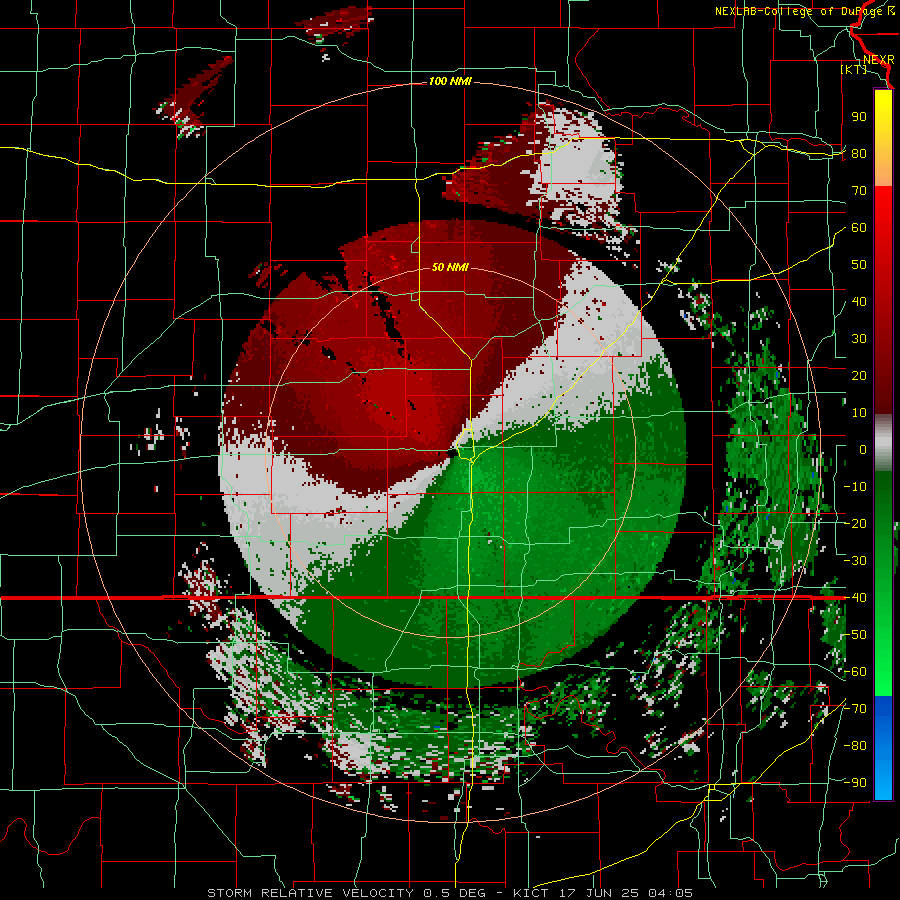
Task: Click the 10 value on velocity scale
Action: 859,412
